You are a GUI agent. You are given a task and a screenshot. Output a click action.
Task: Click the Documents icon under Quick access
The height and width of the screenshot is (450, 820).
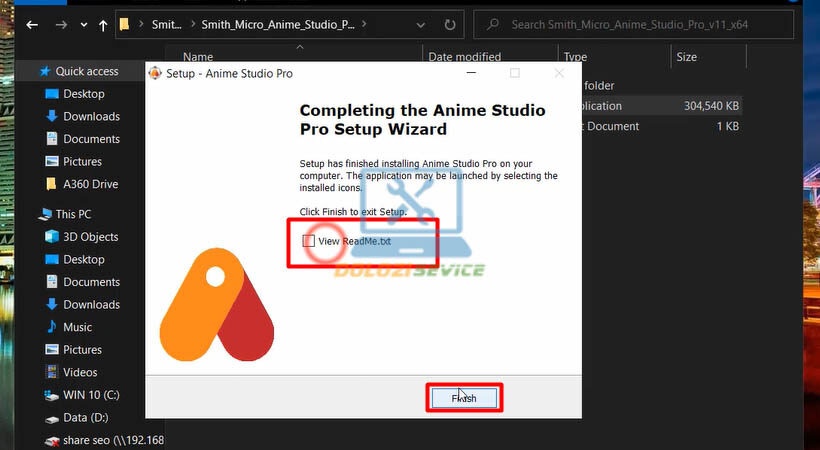click(52, 139)
